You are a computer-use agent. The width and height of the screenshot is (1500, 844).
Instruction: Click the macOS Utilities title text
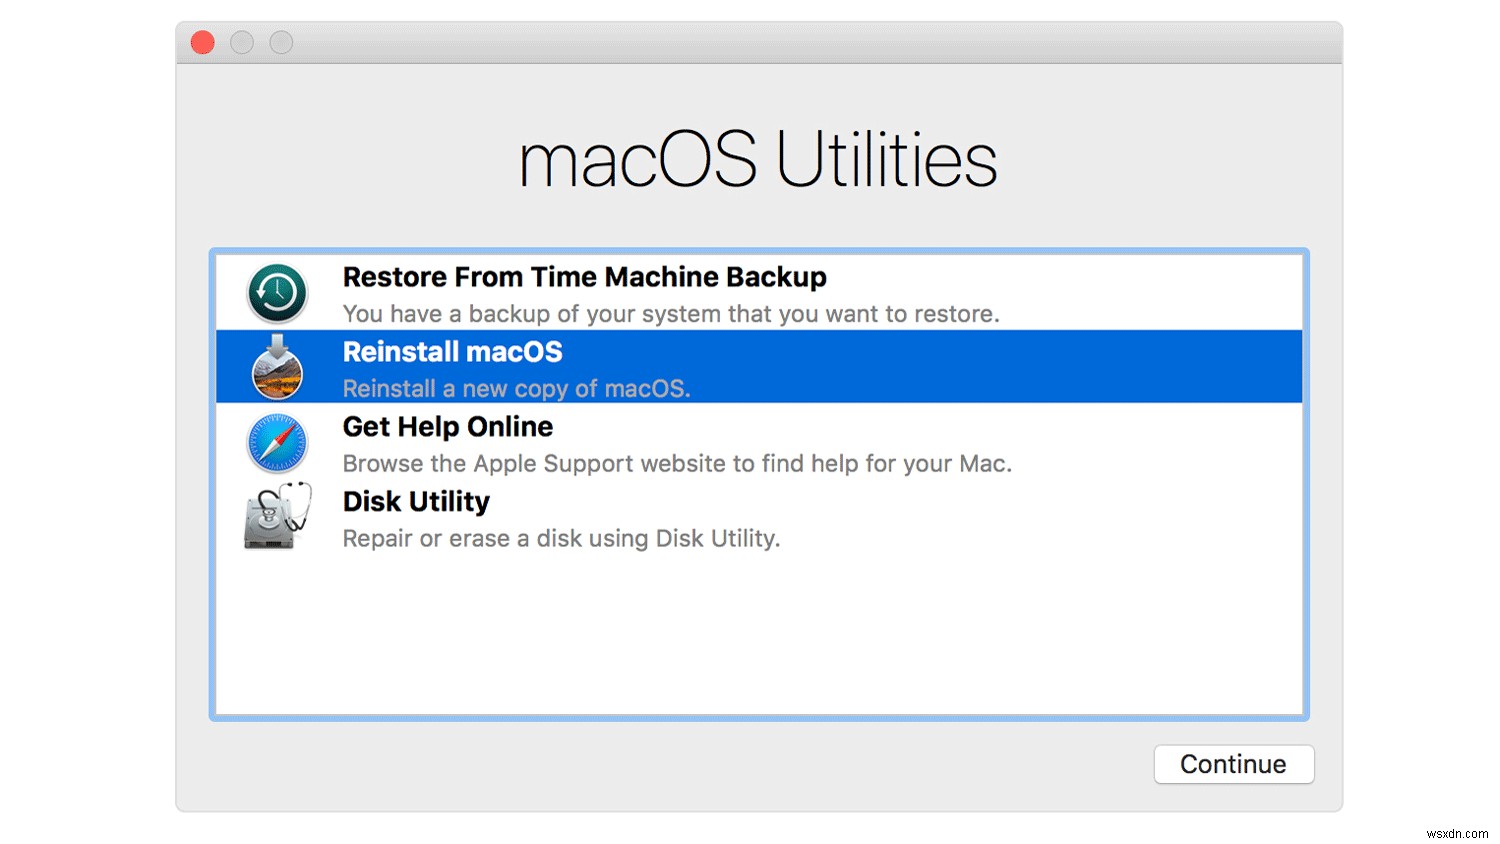pyautogui.click(x=757, y=158)
